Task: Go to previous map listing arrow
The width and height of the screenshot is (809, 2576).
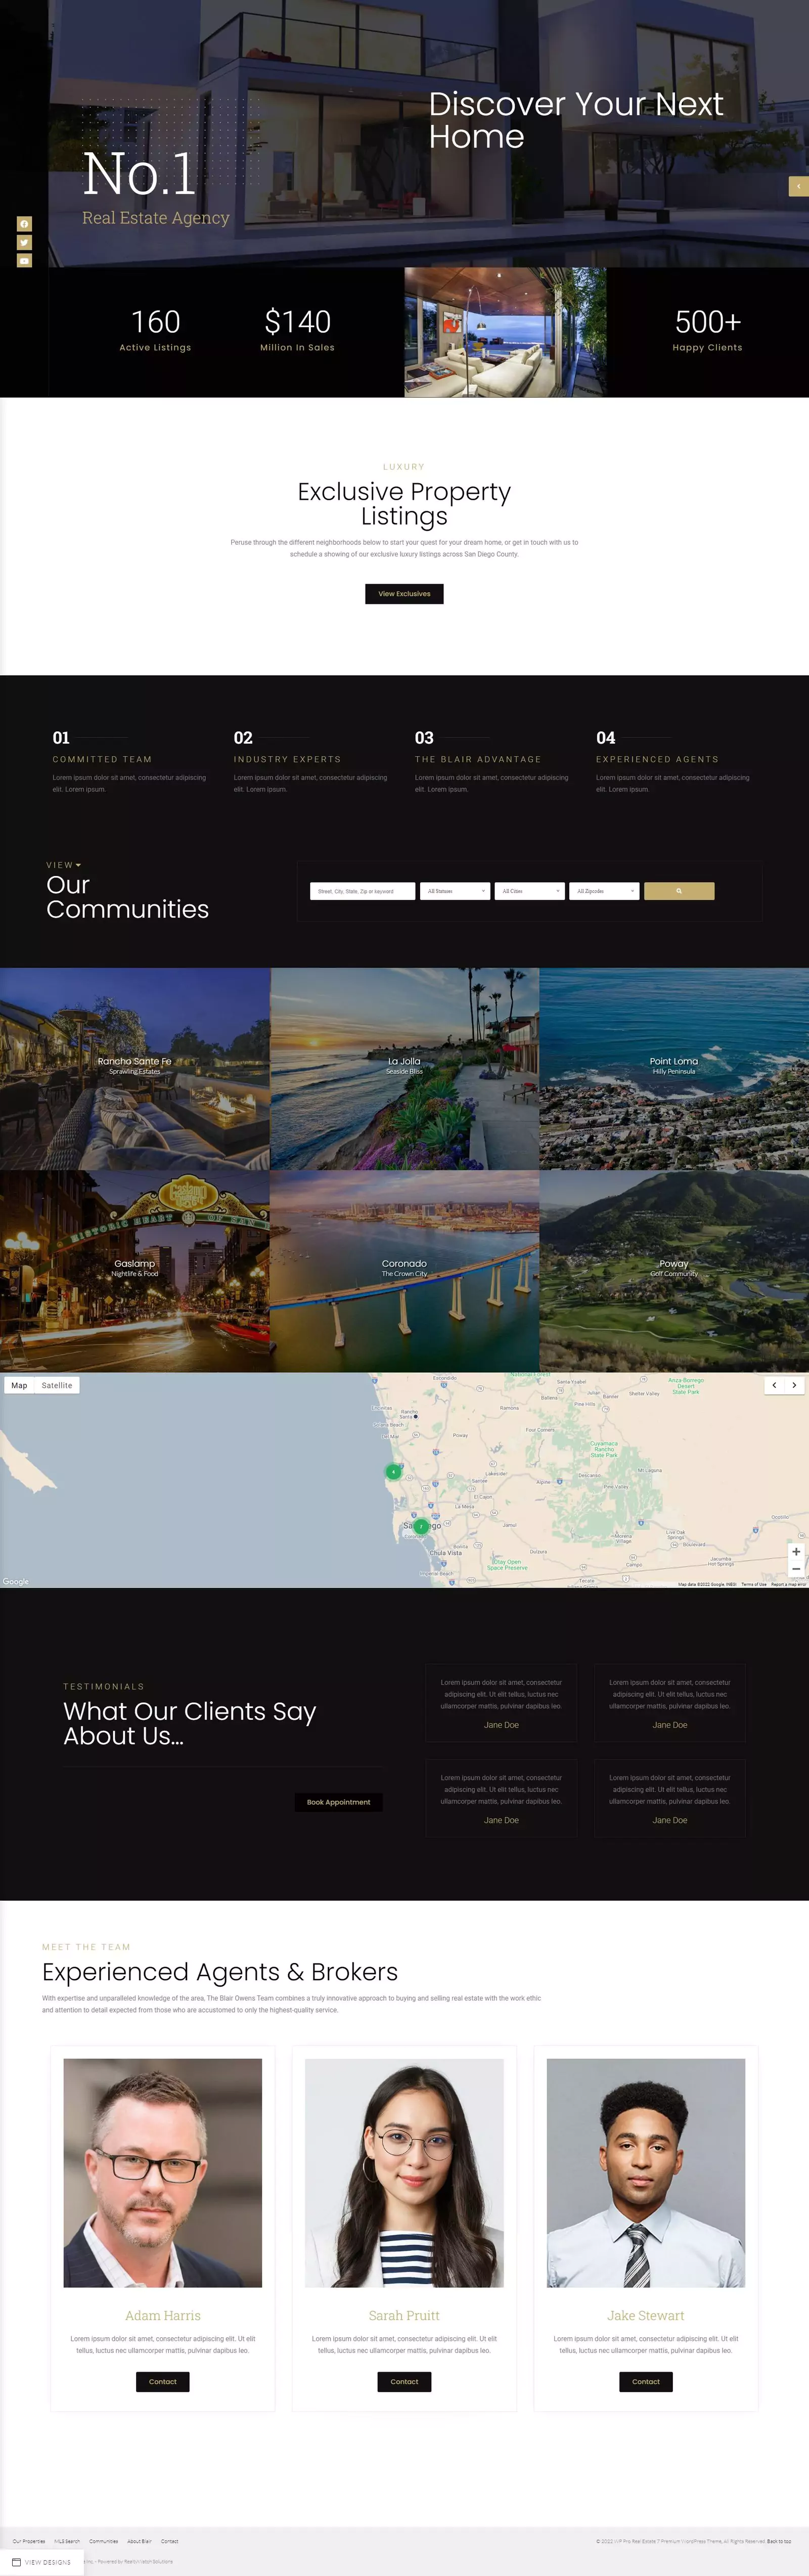Action: pyautogui.click(x=774, y=1385)
